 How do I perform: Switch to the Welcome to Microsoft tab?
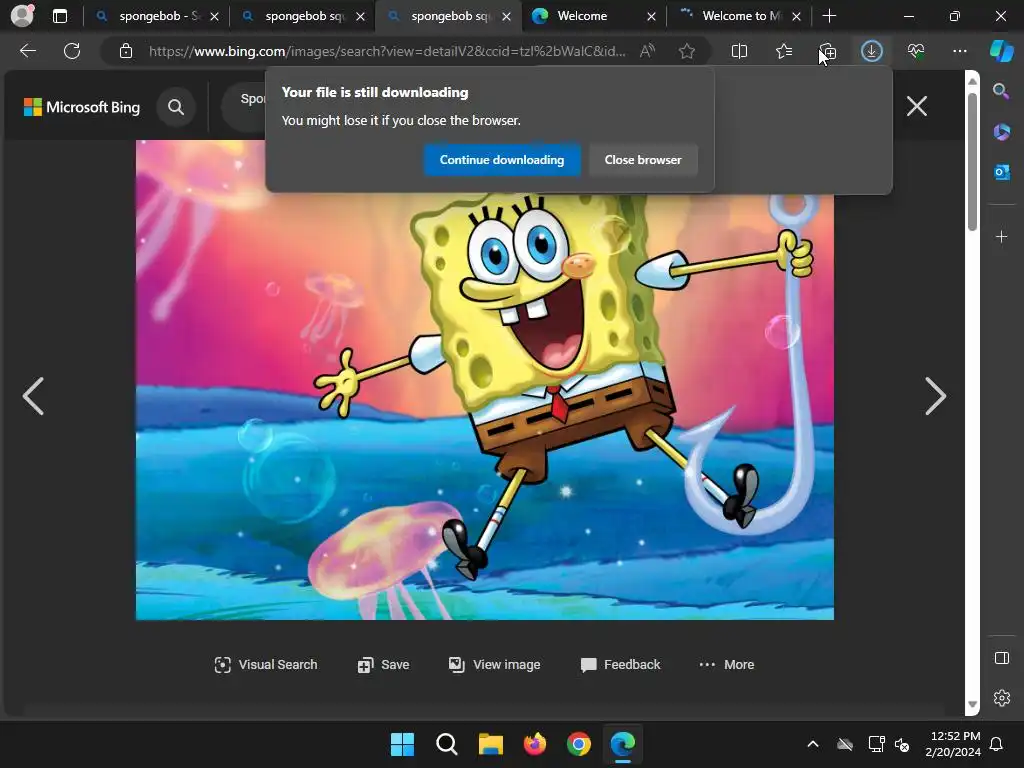739,16
